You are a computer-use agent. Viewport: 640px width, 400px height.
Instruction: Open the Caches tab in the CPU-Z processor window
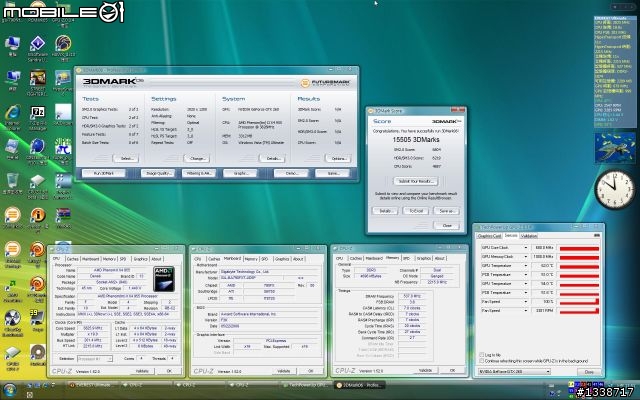point(72,259)
